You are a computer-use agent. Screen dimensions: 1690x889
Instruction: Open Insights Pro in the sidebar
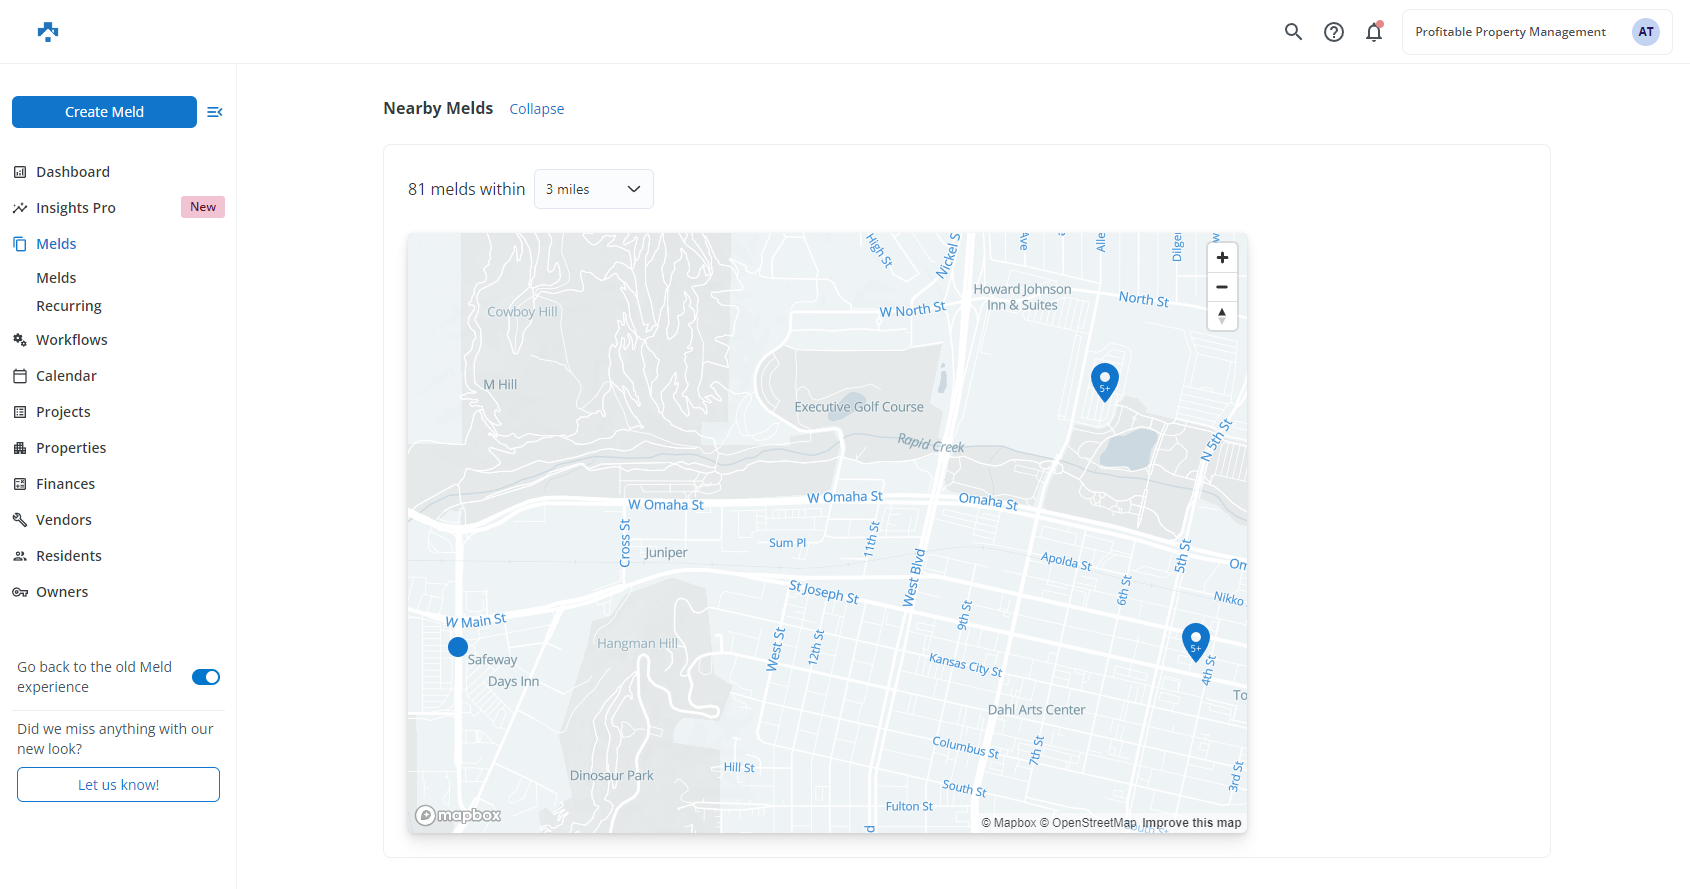pyautogui.click(x=76, y=208)
